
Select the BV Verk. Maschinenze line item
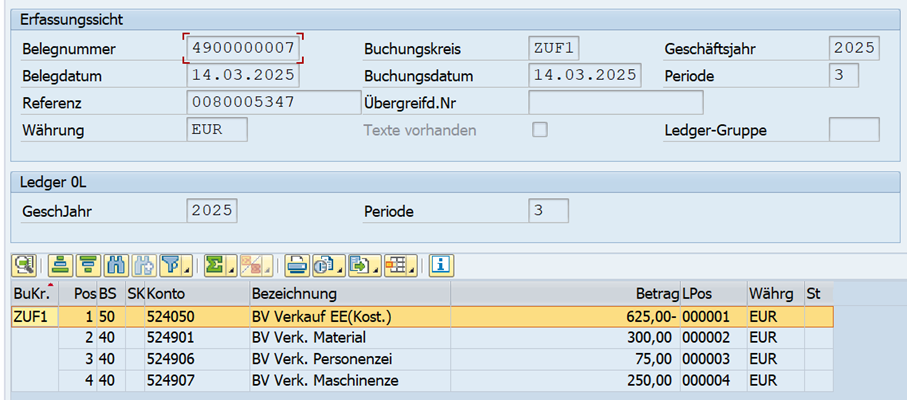coord(422,381)
